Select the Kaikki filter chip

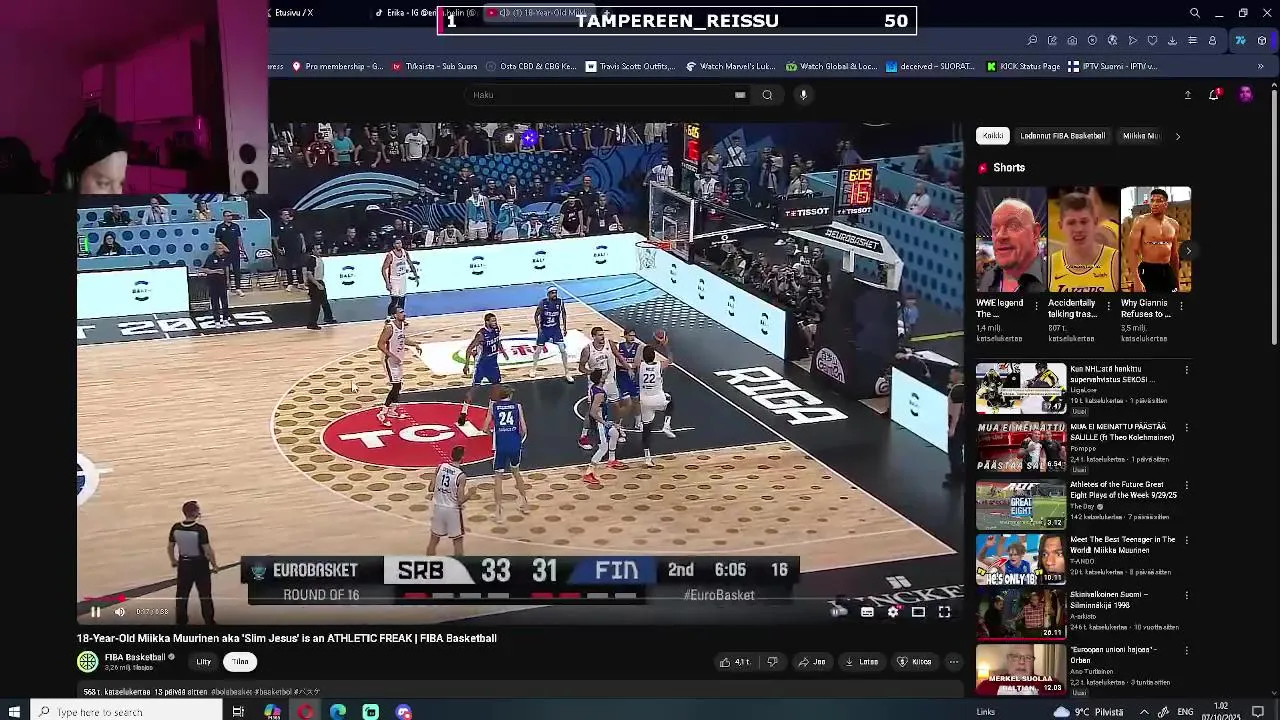coord(993,136)
